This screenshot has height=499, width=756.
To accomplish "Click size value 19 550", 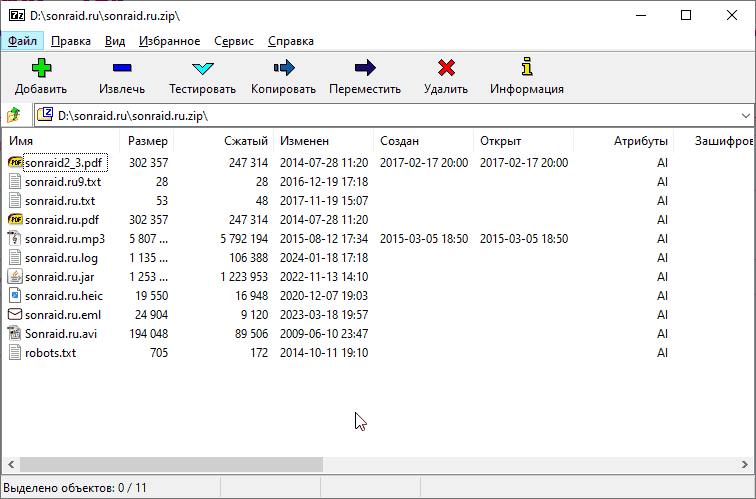I will tap(151, 296).
